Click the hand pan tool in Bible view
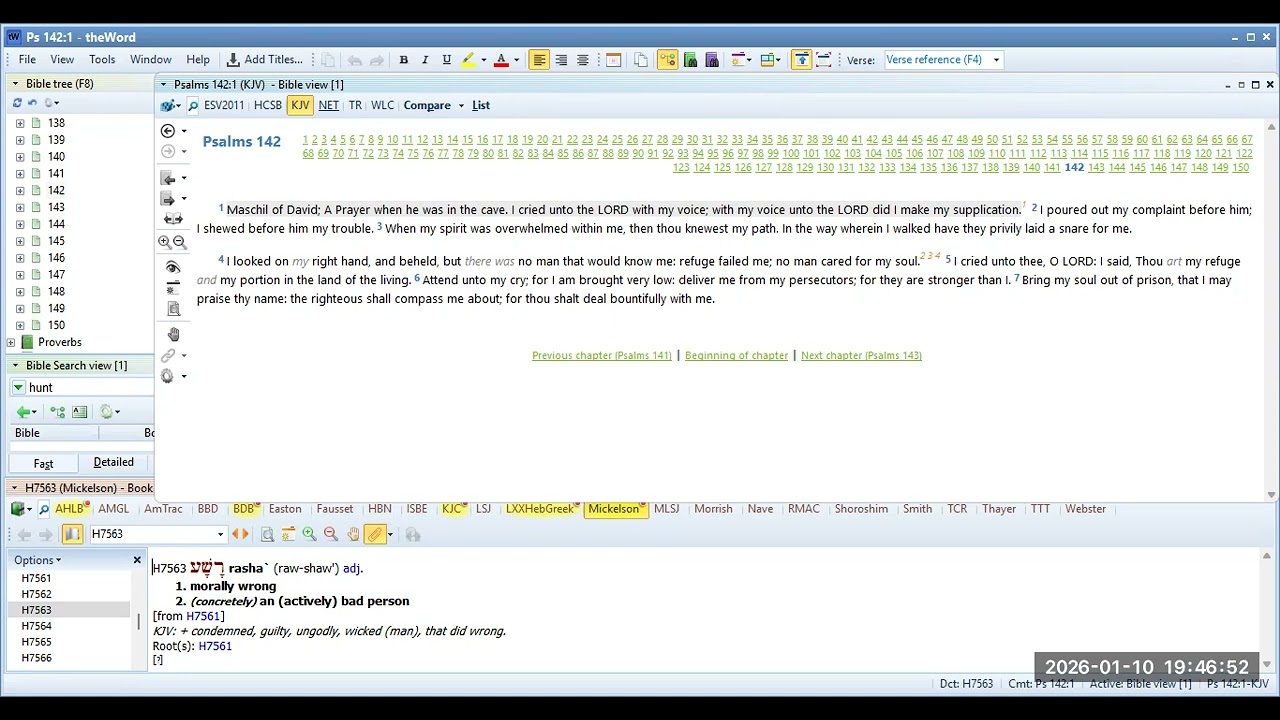This screenshot has width=1280, height=720. (x=173, y=334)
